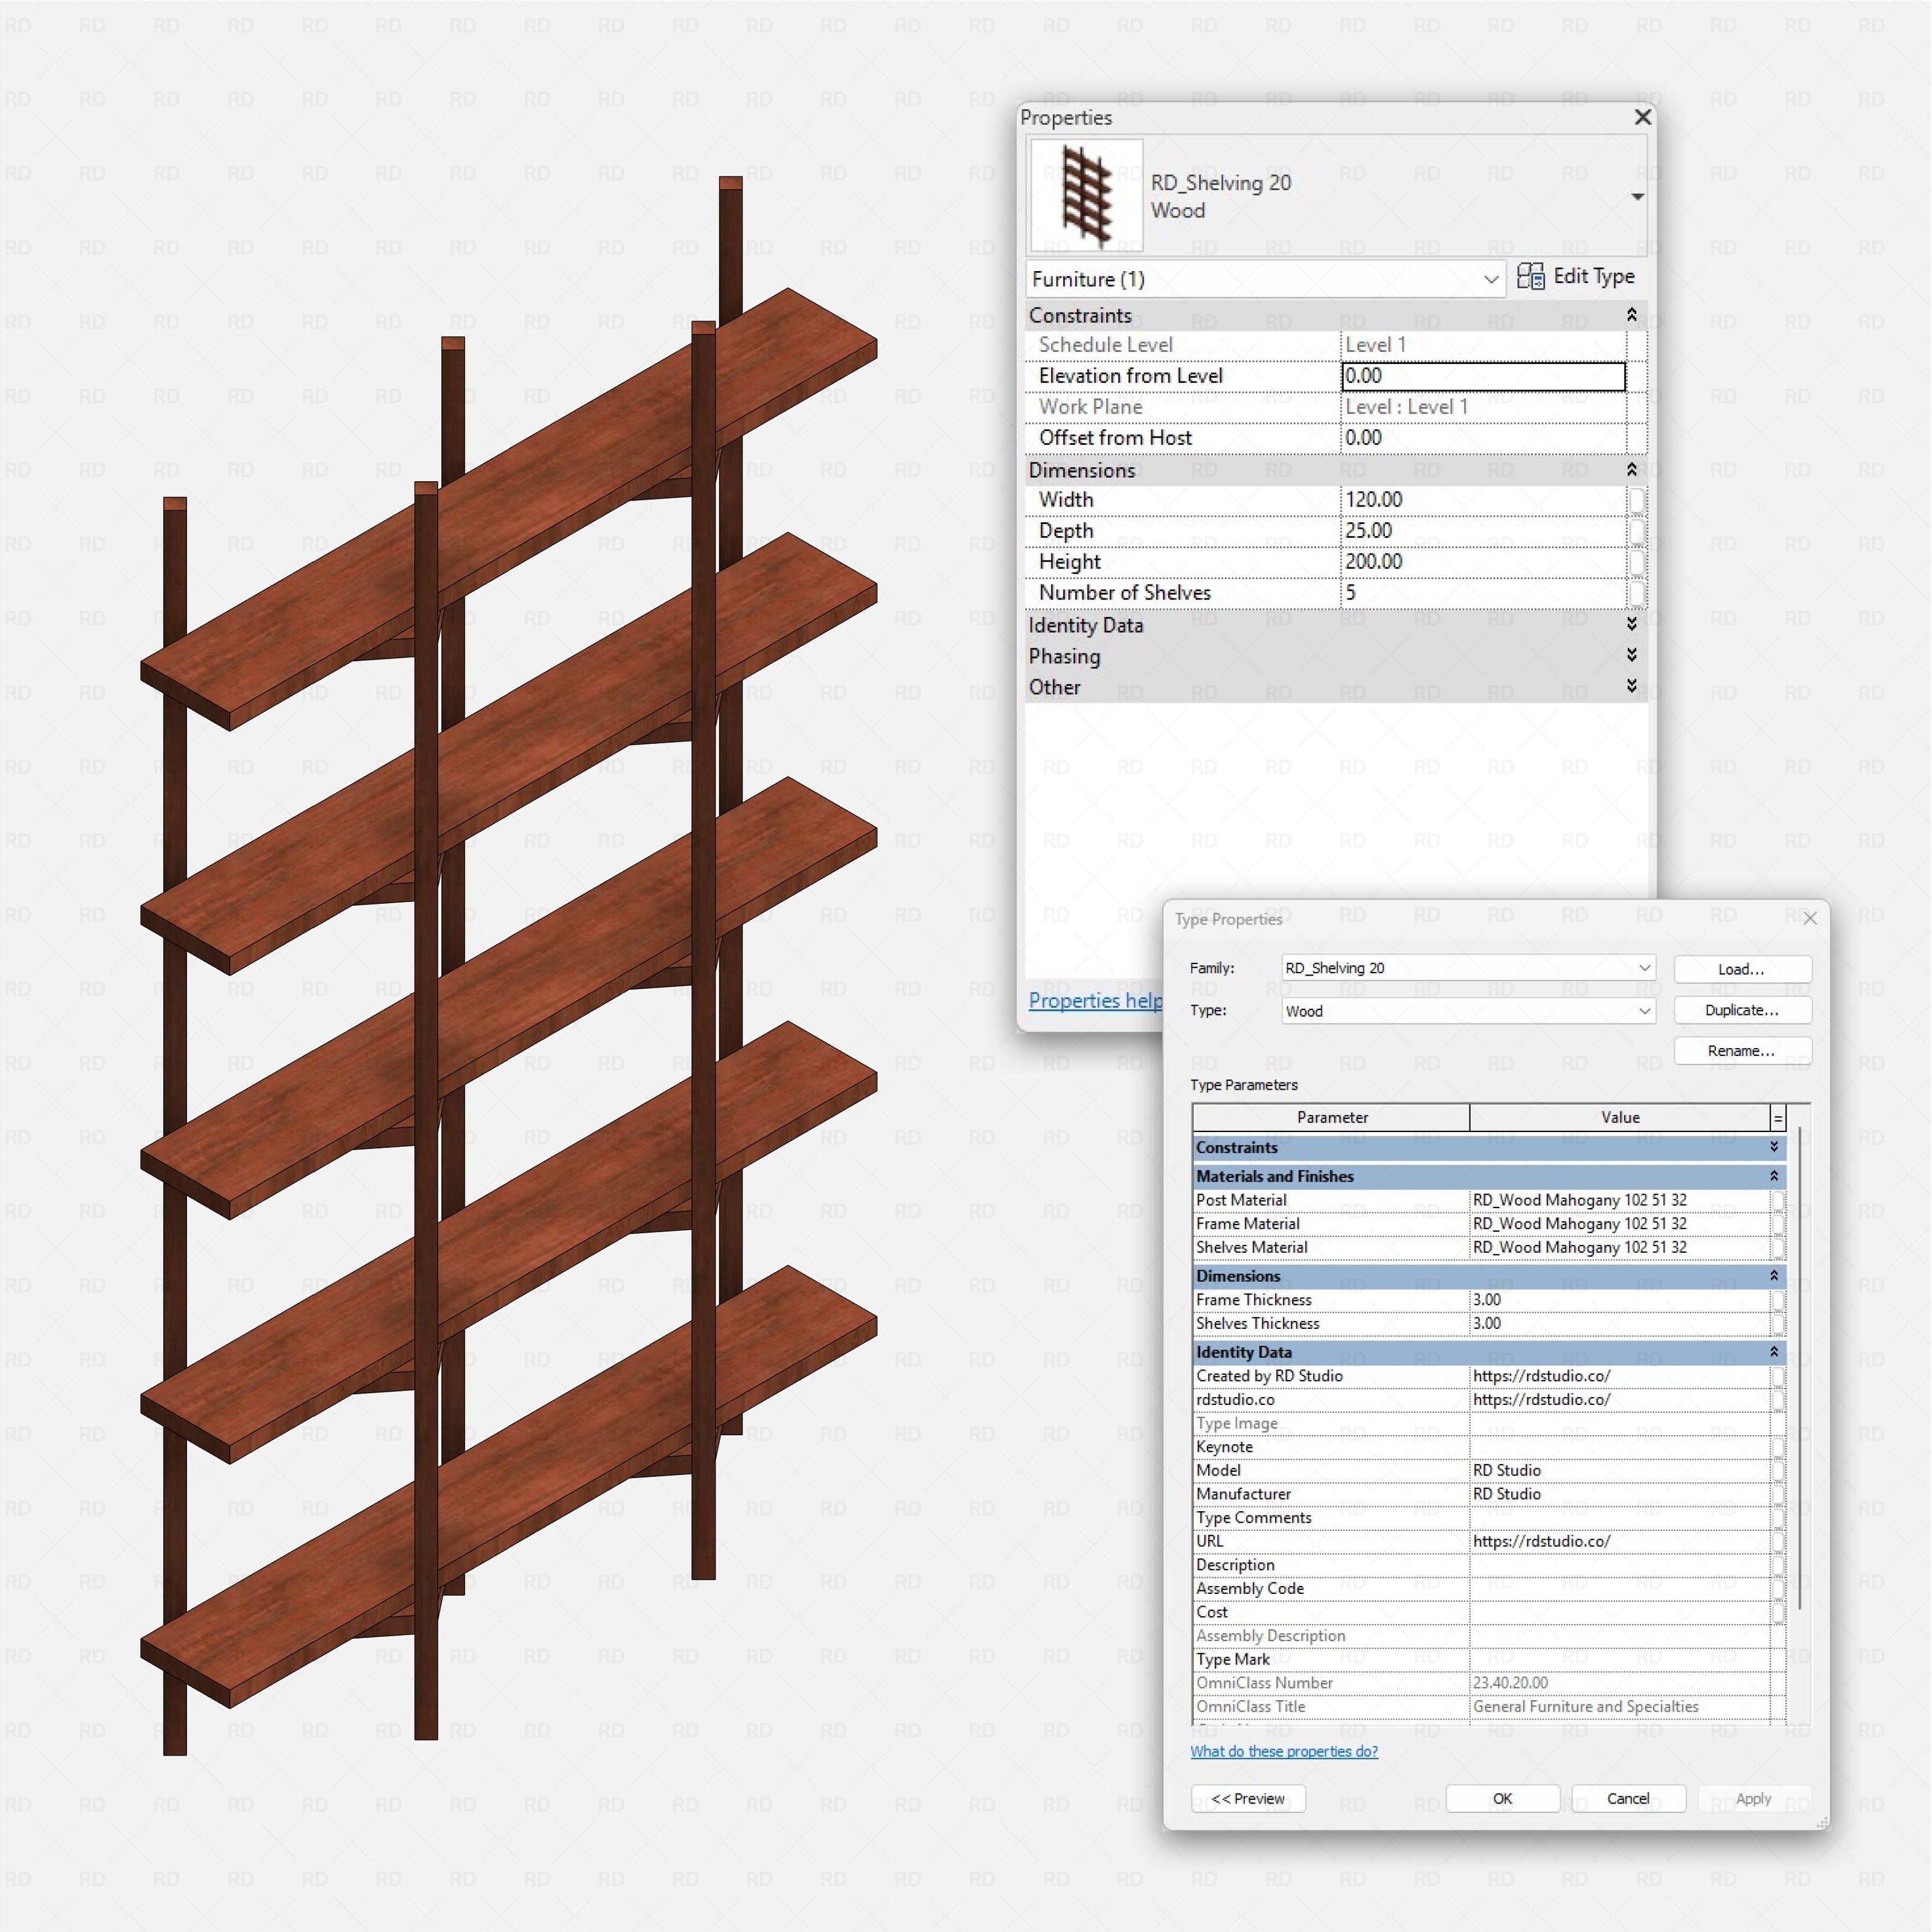Click associate parameter button beside Depth

(x=1636, y=531)
